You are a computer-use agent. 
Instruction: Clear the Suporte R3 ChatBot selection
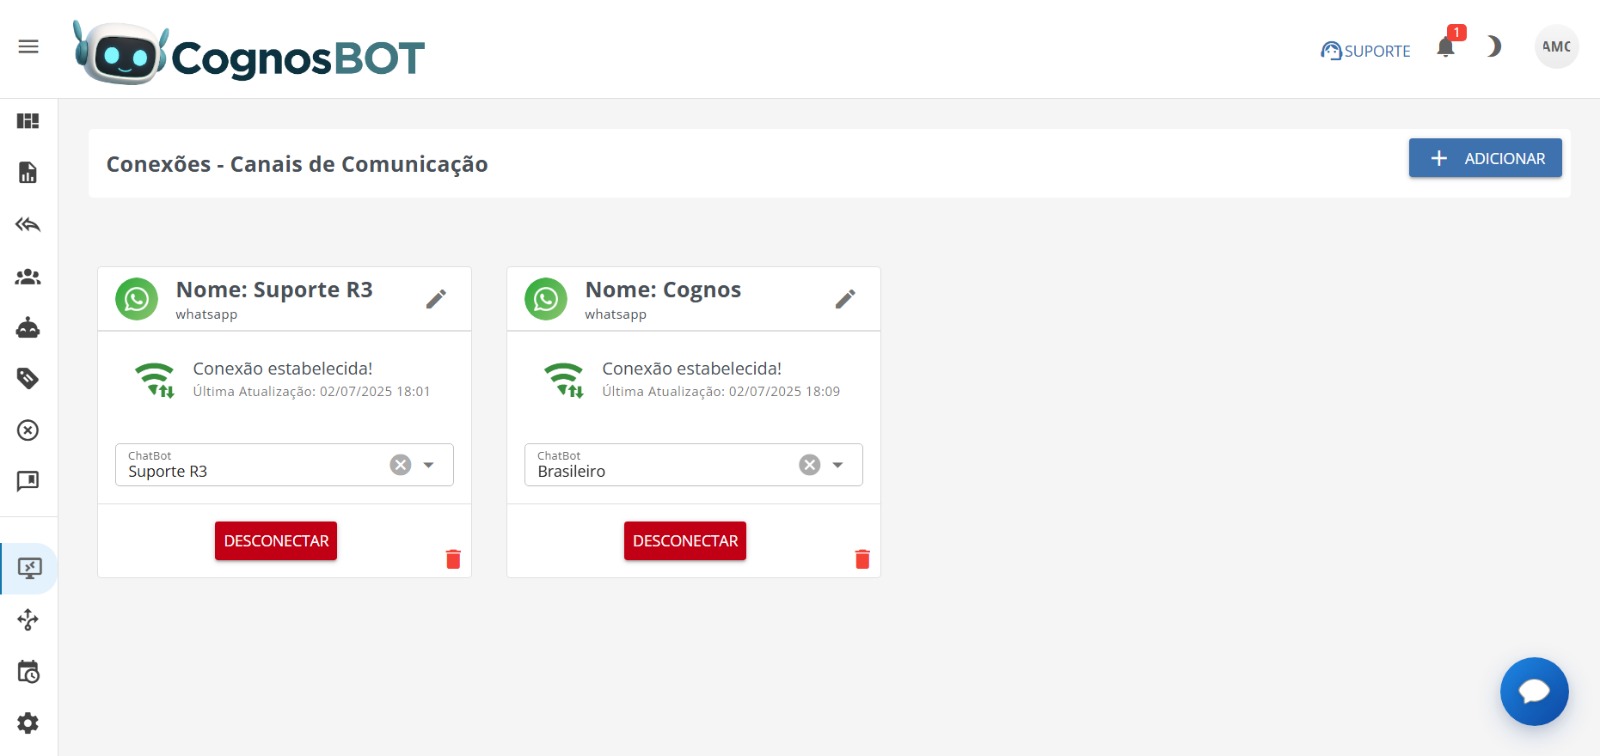pos(400,465)
